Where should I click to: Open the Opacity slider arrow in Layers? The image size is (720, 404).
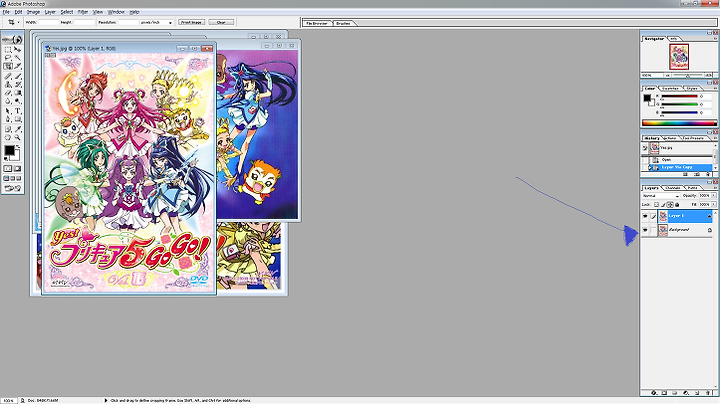pyautogui.click(x=714, y=196)
